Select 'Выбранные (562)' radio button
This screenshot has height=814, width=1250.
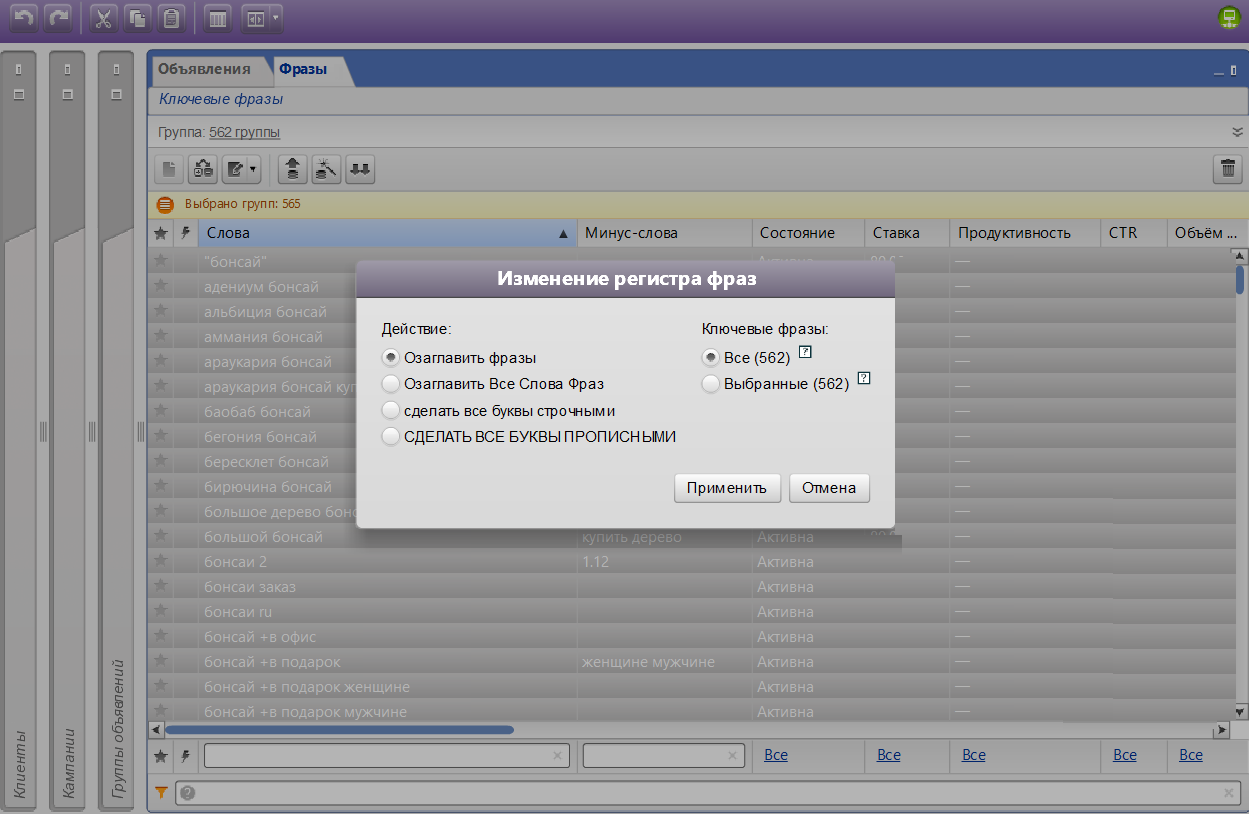tap(710, 384)
